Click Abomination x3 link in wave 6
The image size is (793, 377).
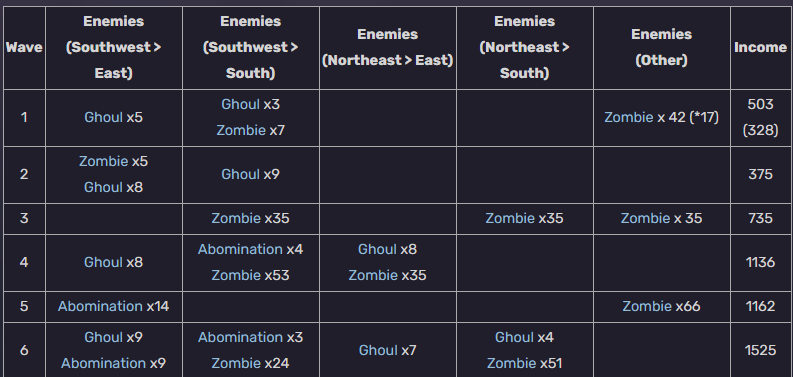240,337
